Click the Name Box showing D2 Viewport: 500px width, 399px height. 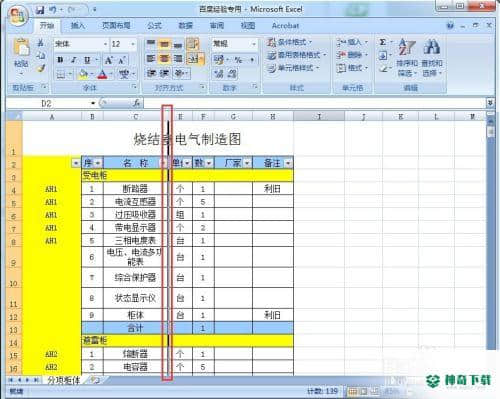tap(47, 103)
